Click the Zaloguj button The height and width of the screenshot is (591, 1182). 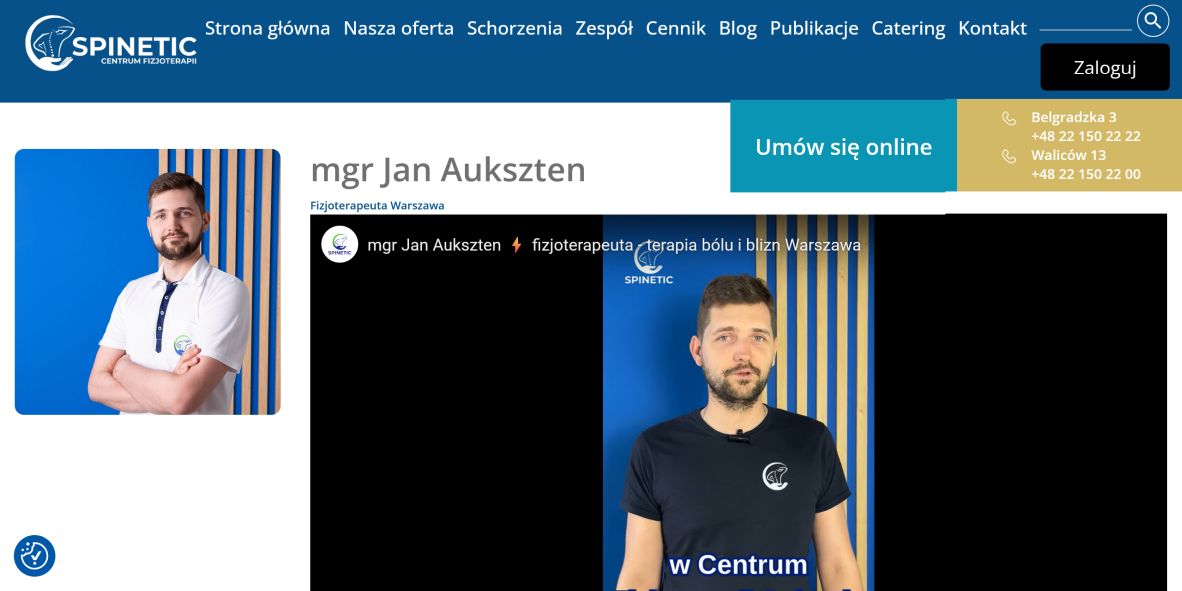pyautogui.click(x=1105, y=67)
